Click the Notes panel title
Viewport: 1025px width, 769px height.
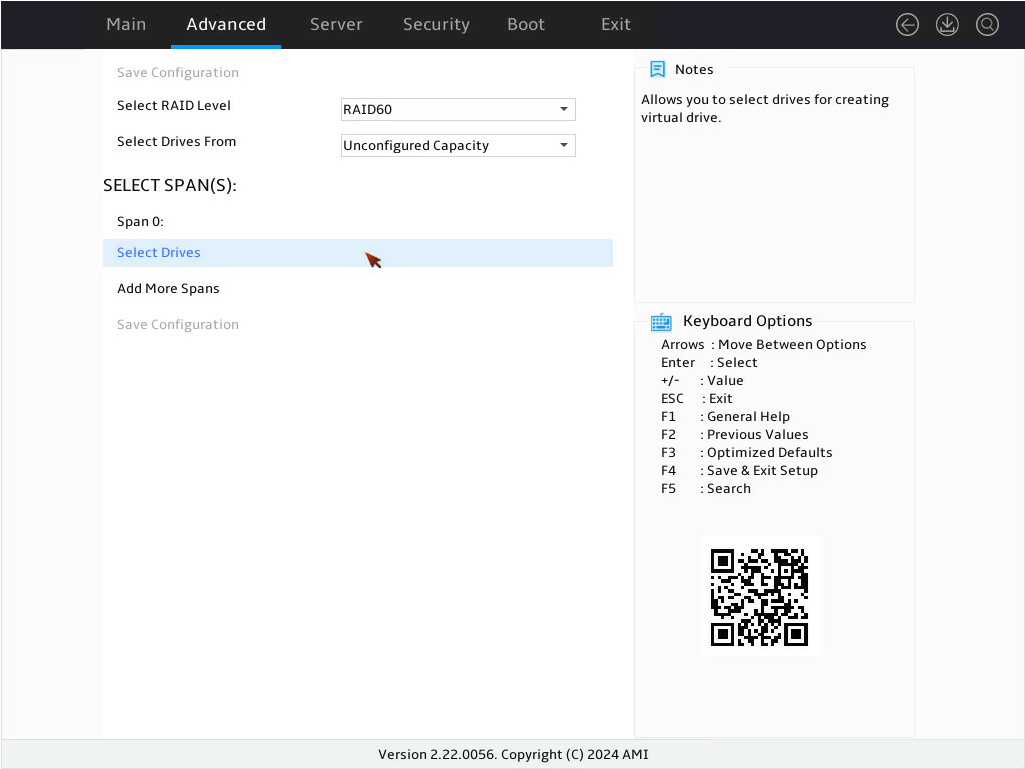(x=694, y=69)
